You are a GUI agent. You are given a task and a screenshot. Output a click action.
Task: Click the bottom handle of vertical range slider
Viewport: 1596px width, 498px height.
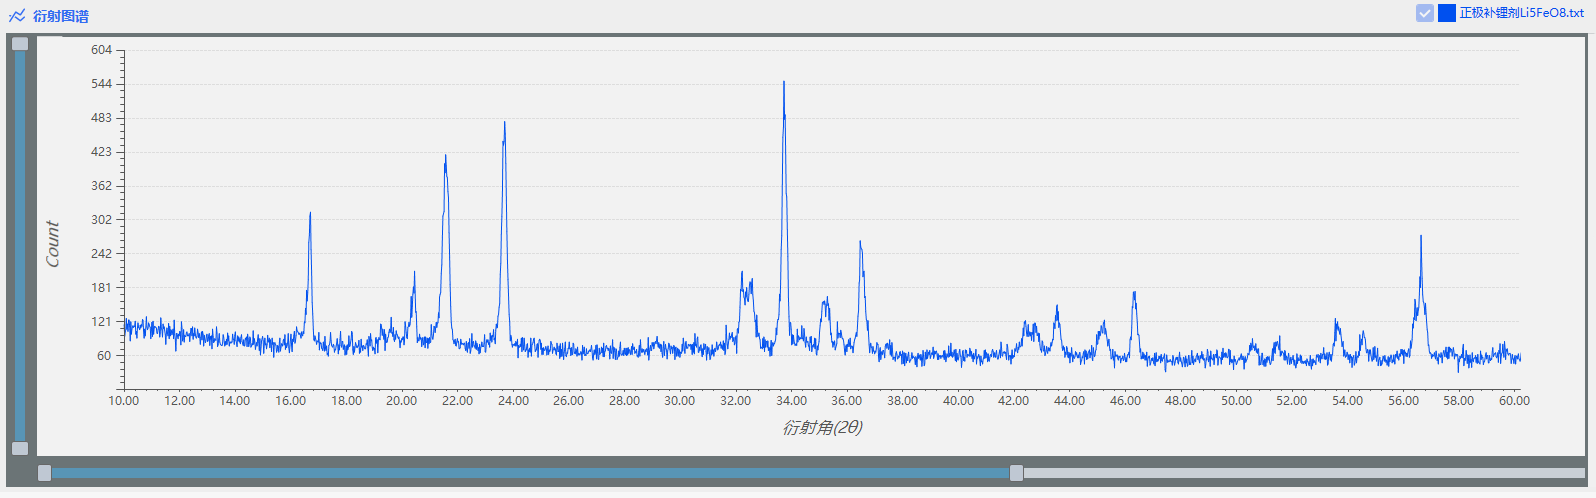pyautogui.click(x=20, y=448)
